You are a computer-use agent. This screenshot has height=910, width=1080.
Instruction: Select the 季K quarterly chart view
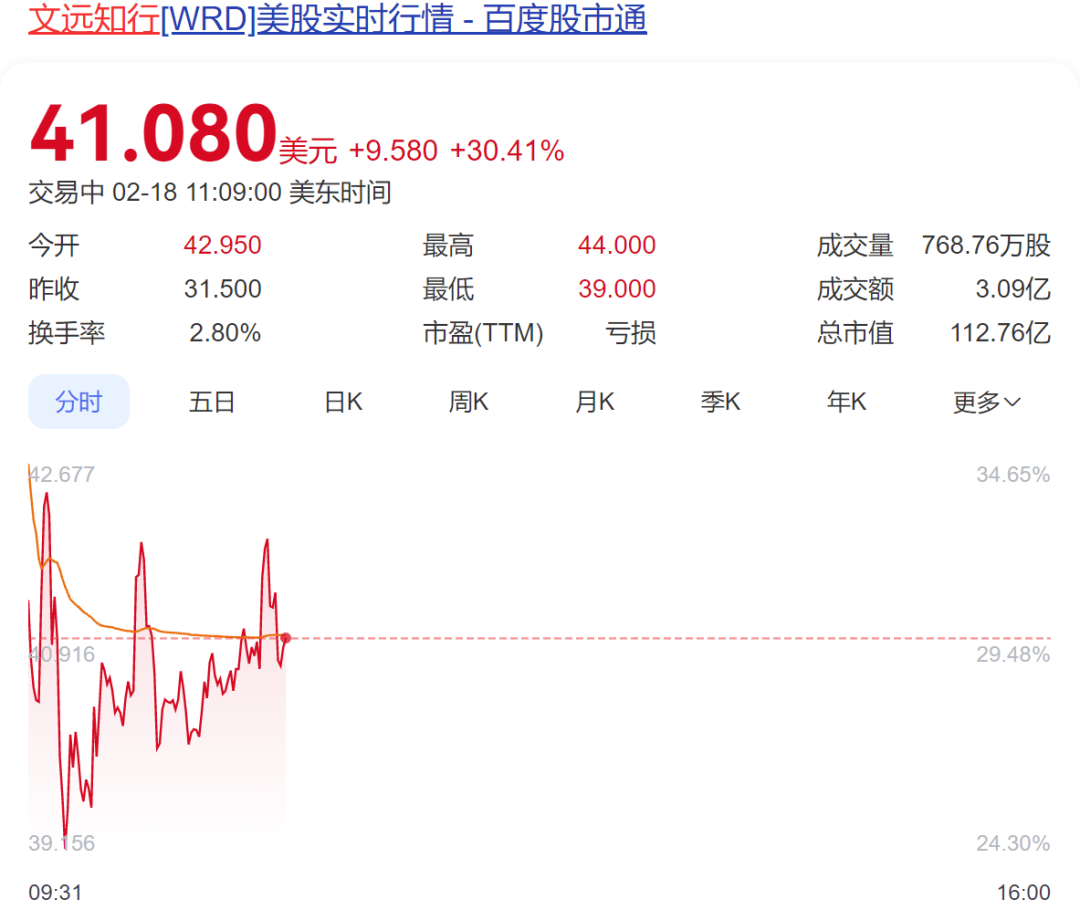tap(720, 401)
